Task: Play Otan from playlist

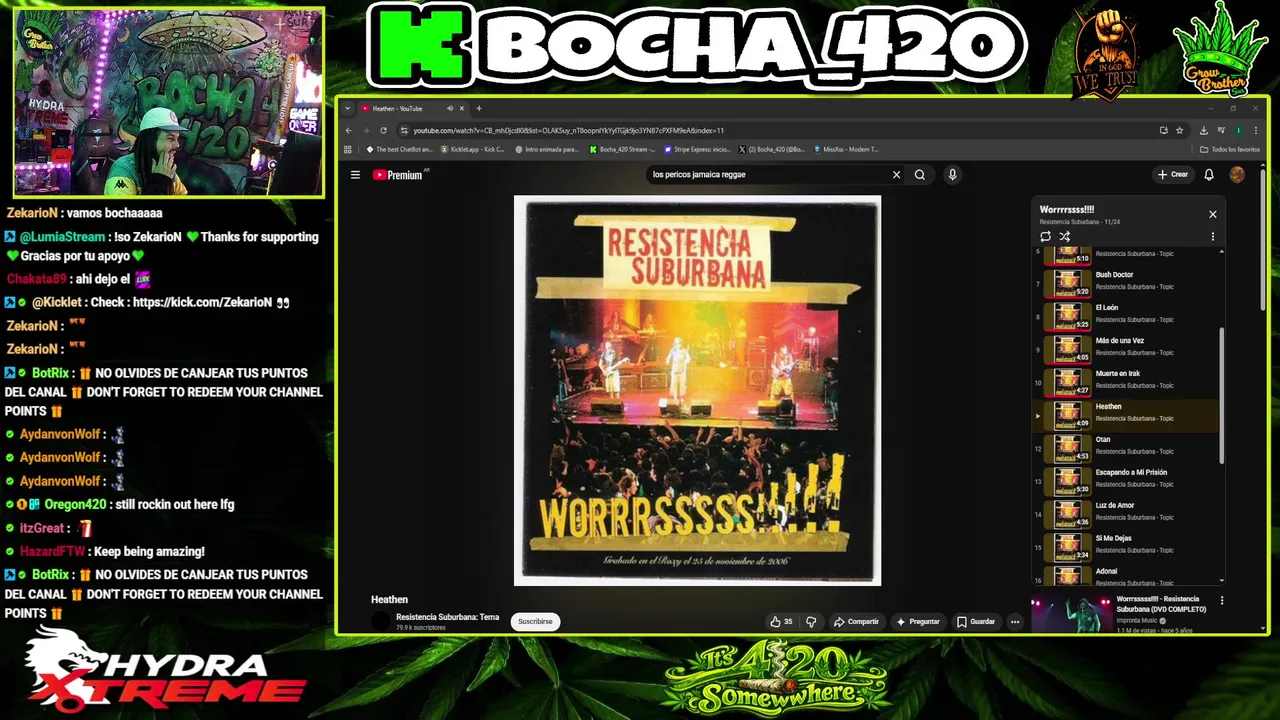Action: click(x=1126, y=446)
